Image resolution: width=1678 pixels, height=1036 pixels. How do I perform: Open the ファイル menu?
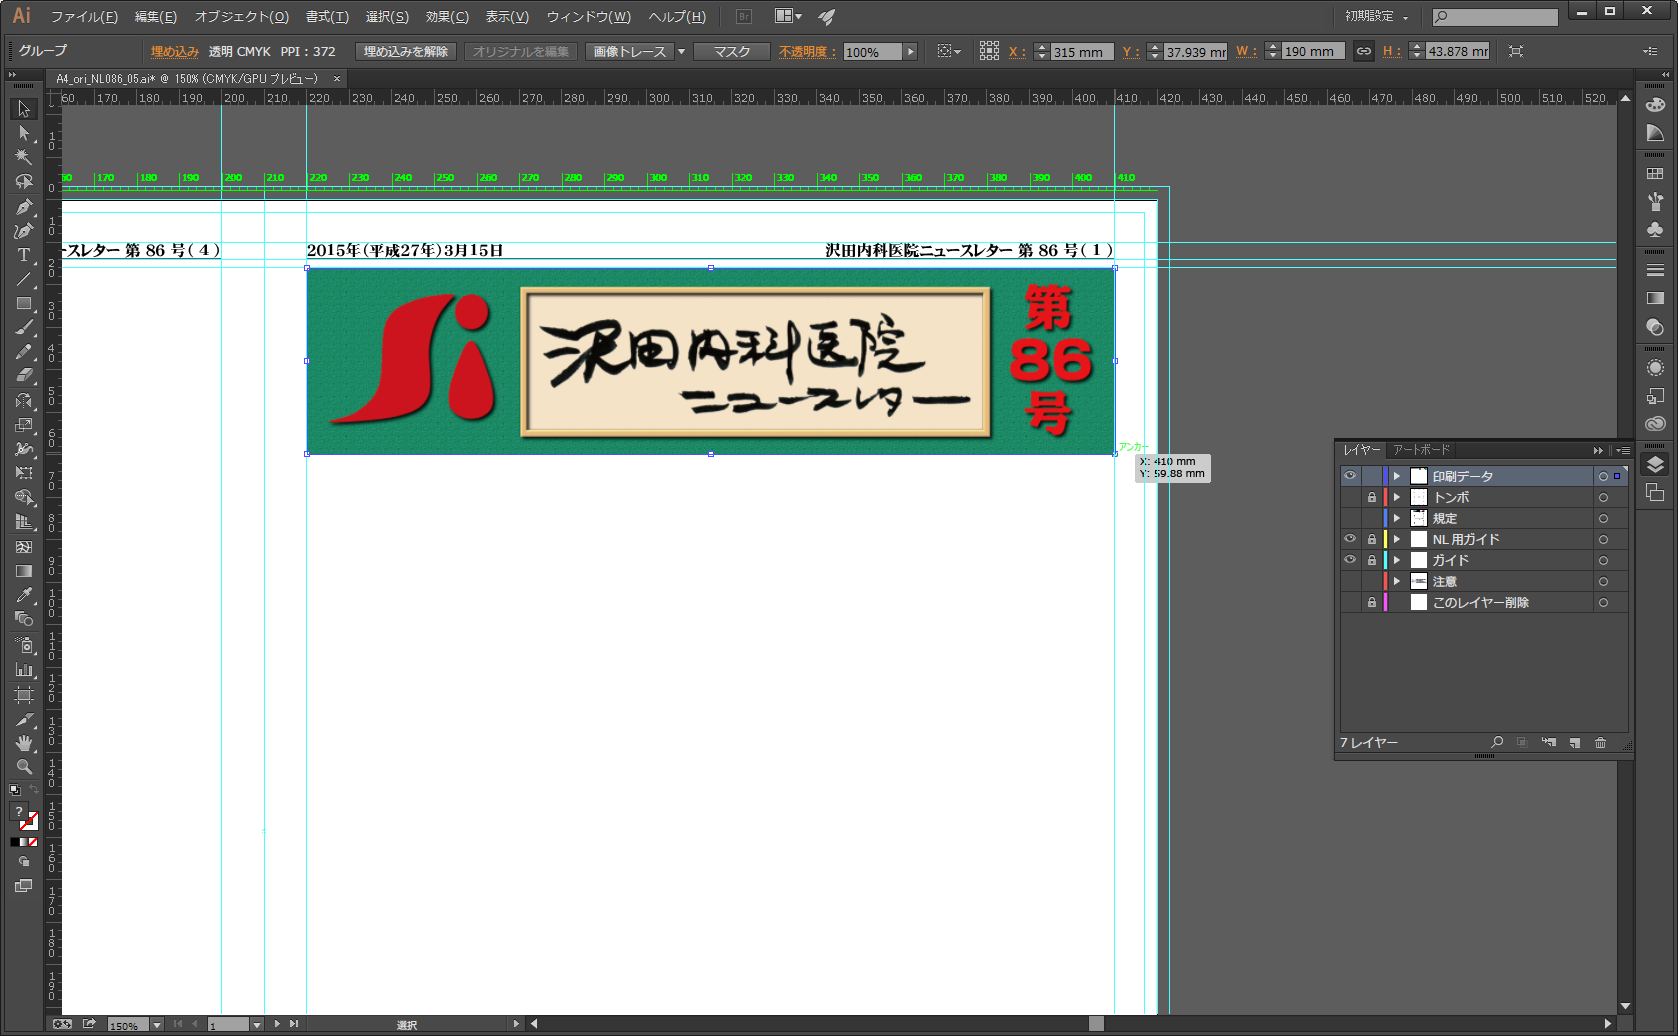click(x=84, y=17)
